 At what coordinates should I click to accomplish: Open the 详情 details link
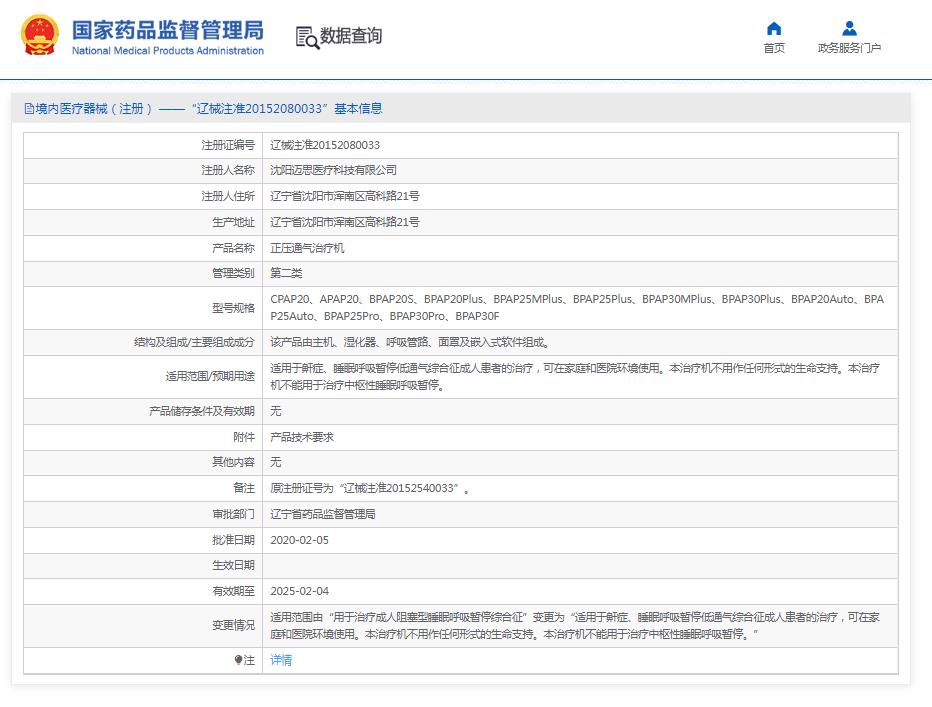point(280,660)
